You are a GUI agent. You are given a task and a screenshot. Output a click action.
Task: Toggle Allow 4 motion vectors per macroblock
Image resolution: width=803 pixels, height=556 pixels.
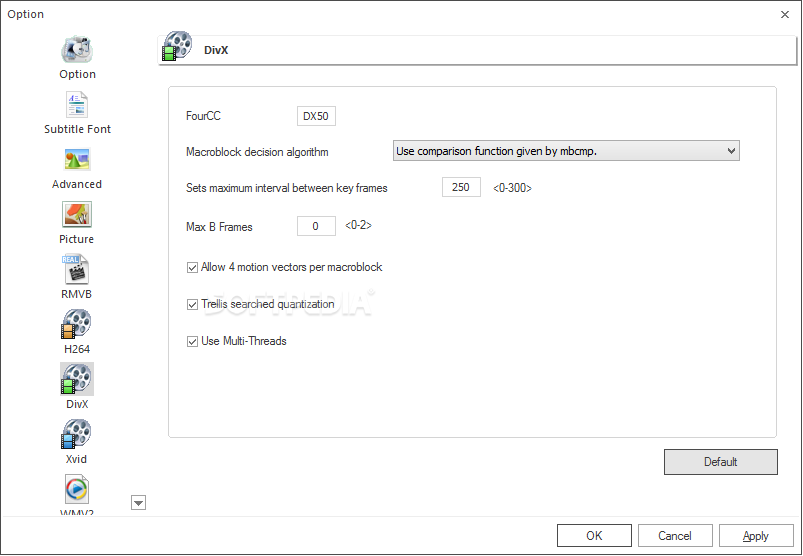[192, 268]
